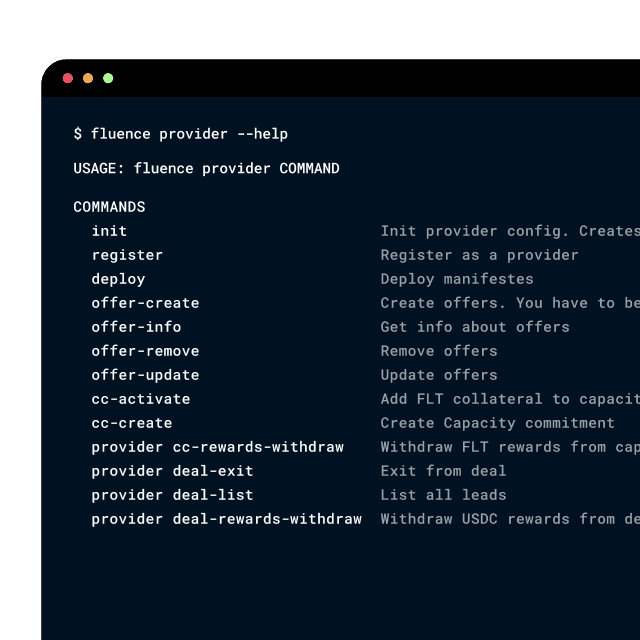This screenshot has height=640, width=640.
Task: Click the 'fluence provider --help' prompt line
Action: coord(181,134)
